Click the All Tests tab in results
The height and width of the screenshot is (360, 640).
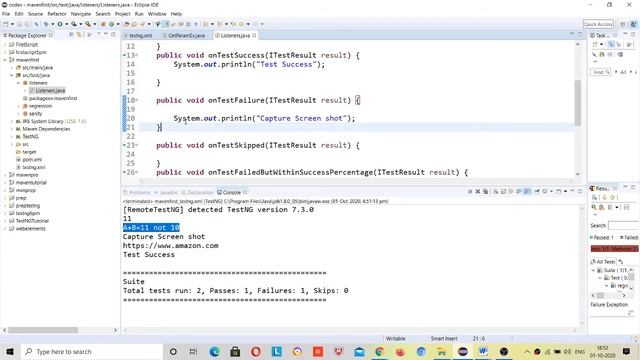tap(603, 262)
